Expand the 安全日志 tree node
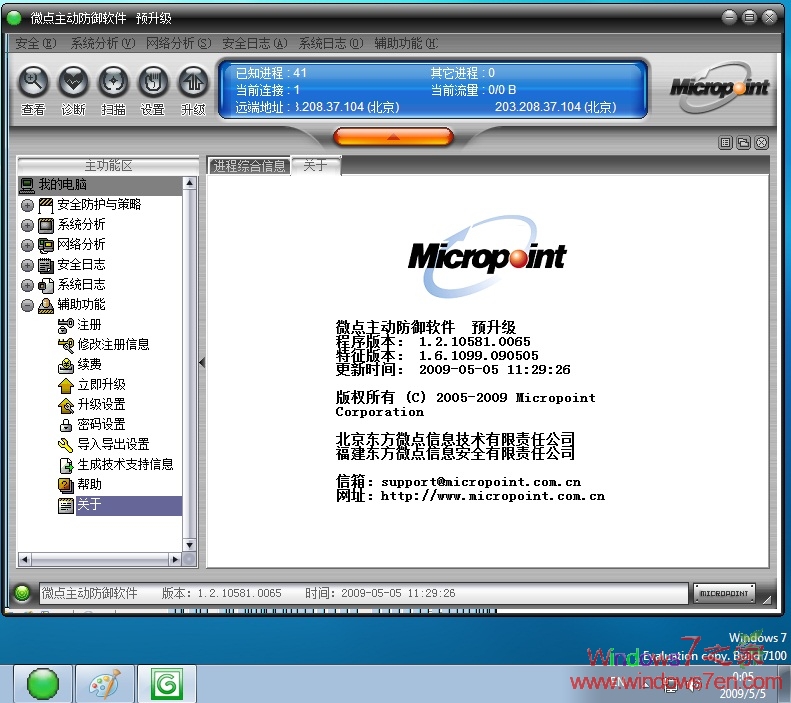This screenshot has height=703, width=791. point(27,265)
